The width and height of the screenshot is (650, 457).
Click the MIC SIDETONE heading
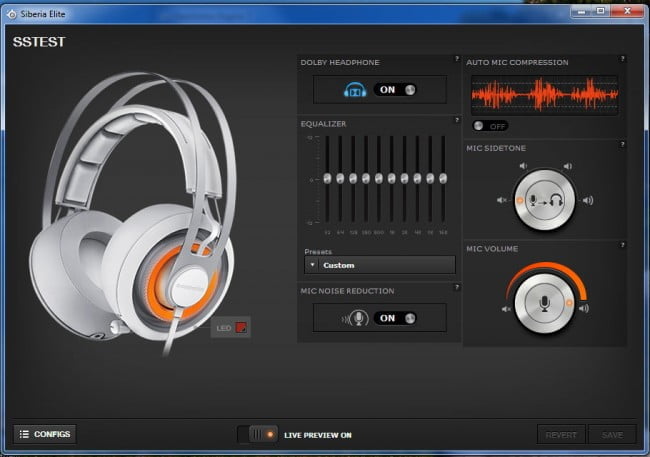pyautogui.click(x=496, y=148)
